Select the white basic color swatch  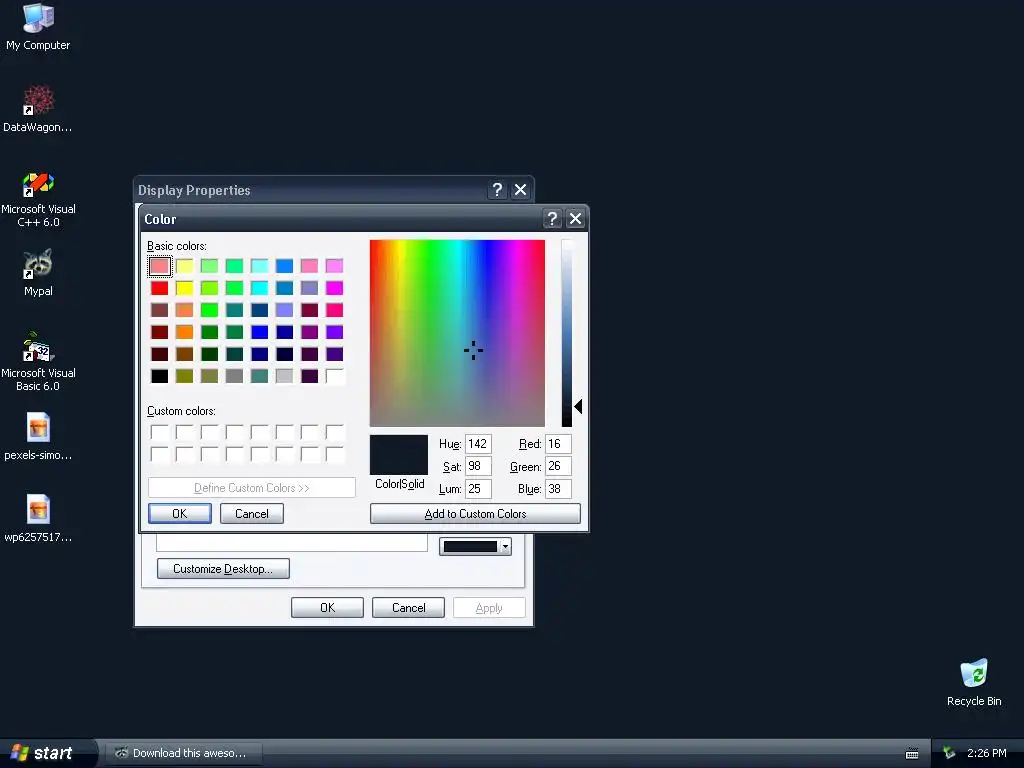pyautogui.click(x=334, y=376)
